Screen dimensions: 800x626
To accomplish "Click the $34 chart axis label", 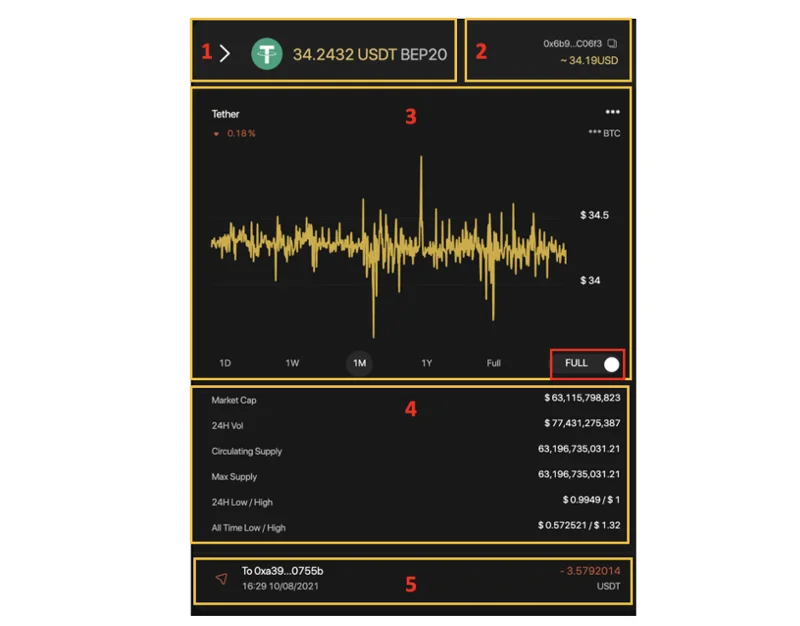I will [x=590, y=281].
